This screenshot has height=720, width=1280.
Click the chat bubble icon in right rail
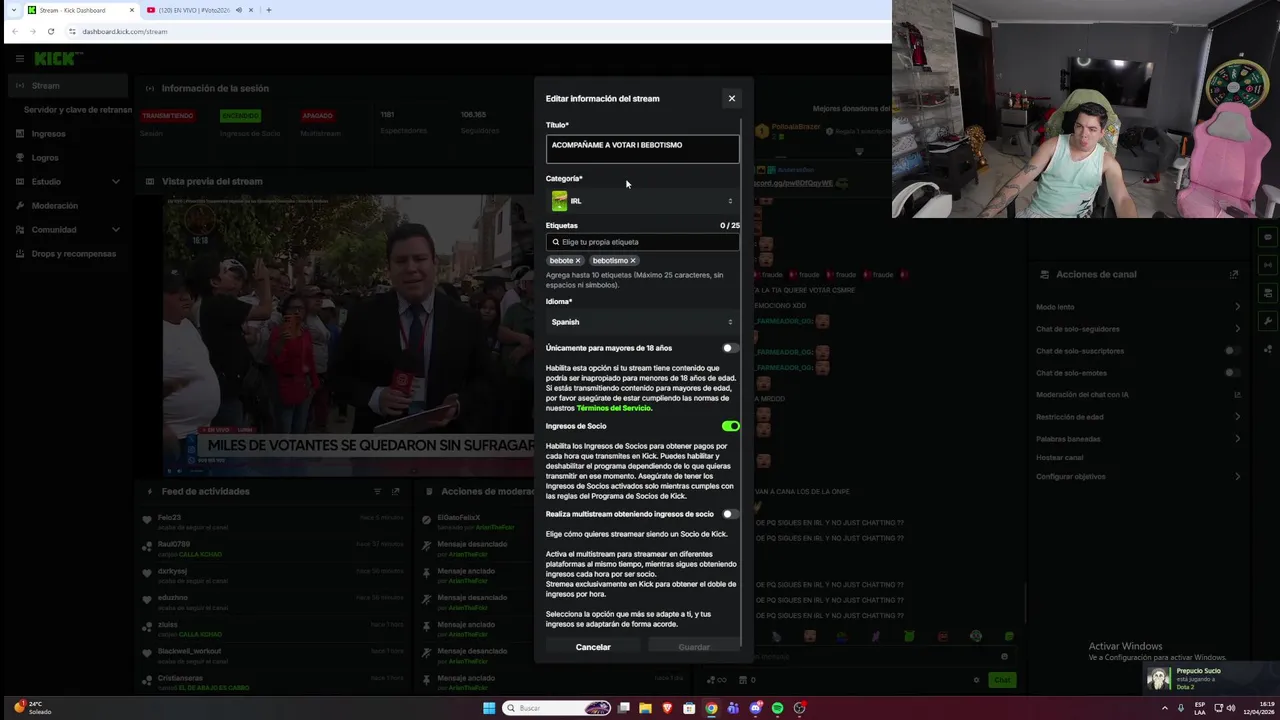[x=1268, y=237]
